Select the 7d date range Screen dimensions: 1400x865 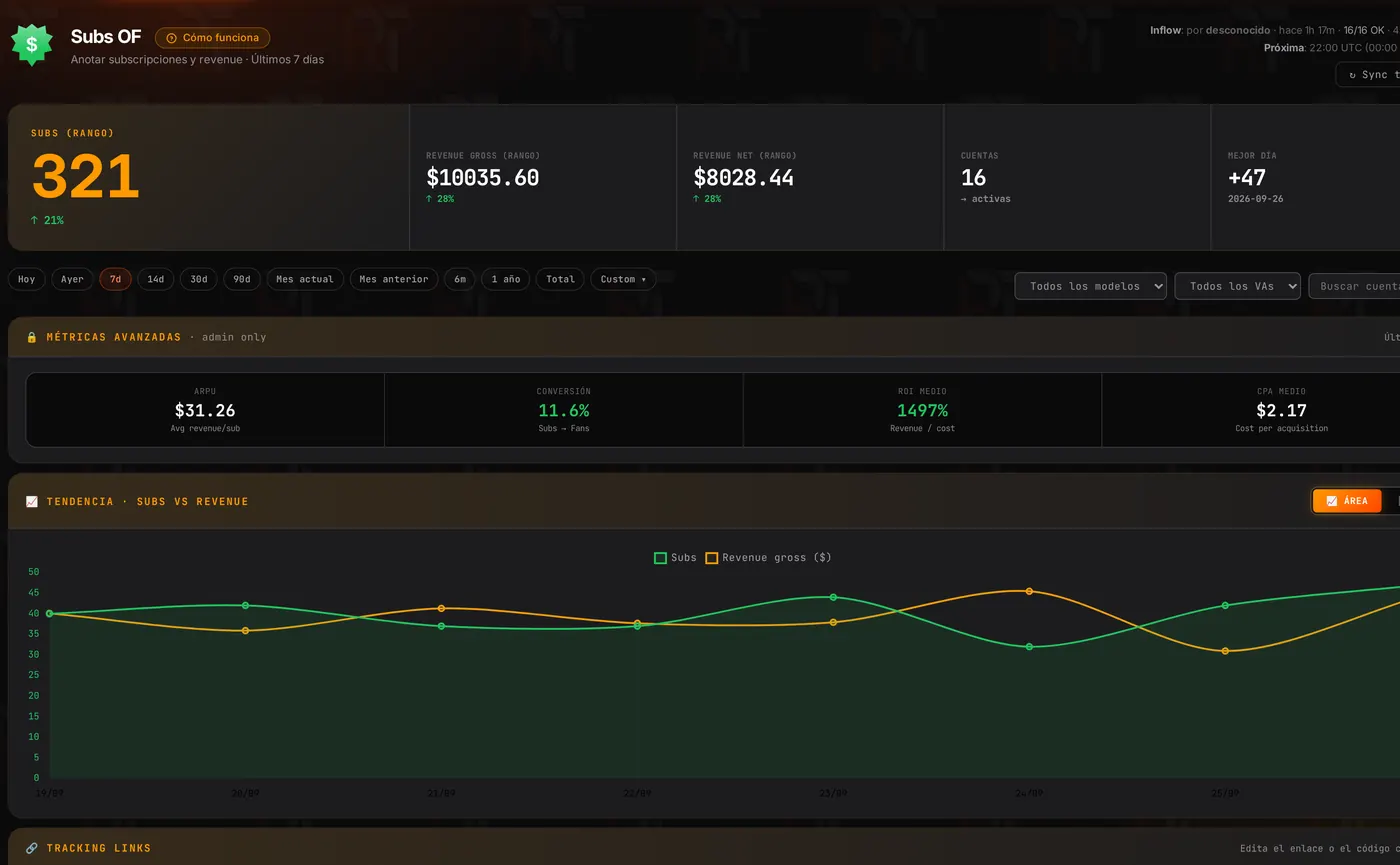[115, 279]
